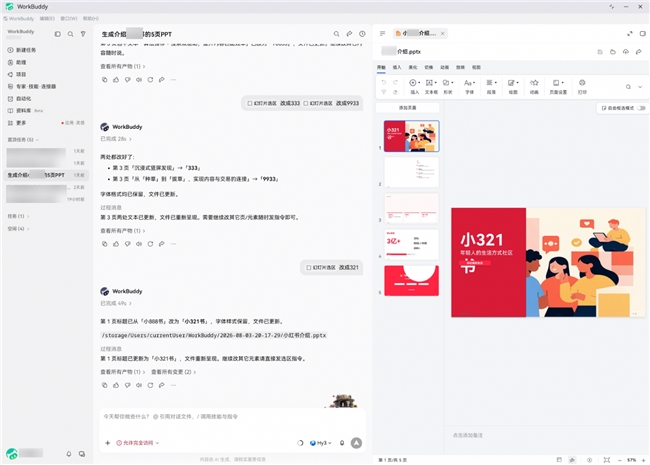This screenshot has height=465, width=650.
Task: Share the pptx using the arrow icon beside the filename
Action: point(639,52)
